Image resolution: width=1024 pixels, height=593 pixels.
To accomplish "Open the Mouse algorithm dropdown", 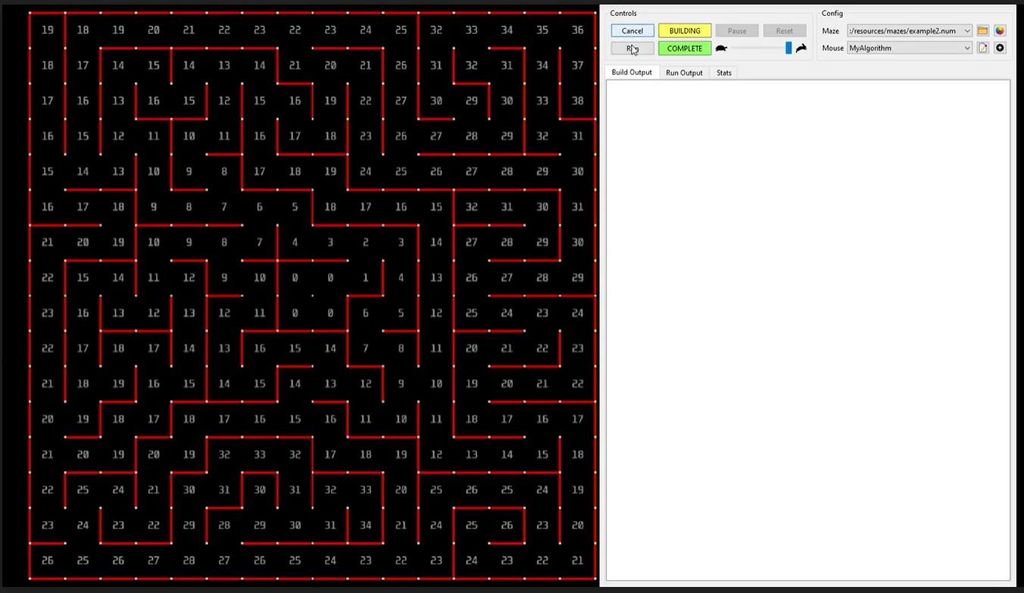I will coord(909,48).
